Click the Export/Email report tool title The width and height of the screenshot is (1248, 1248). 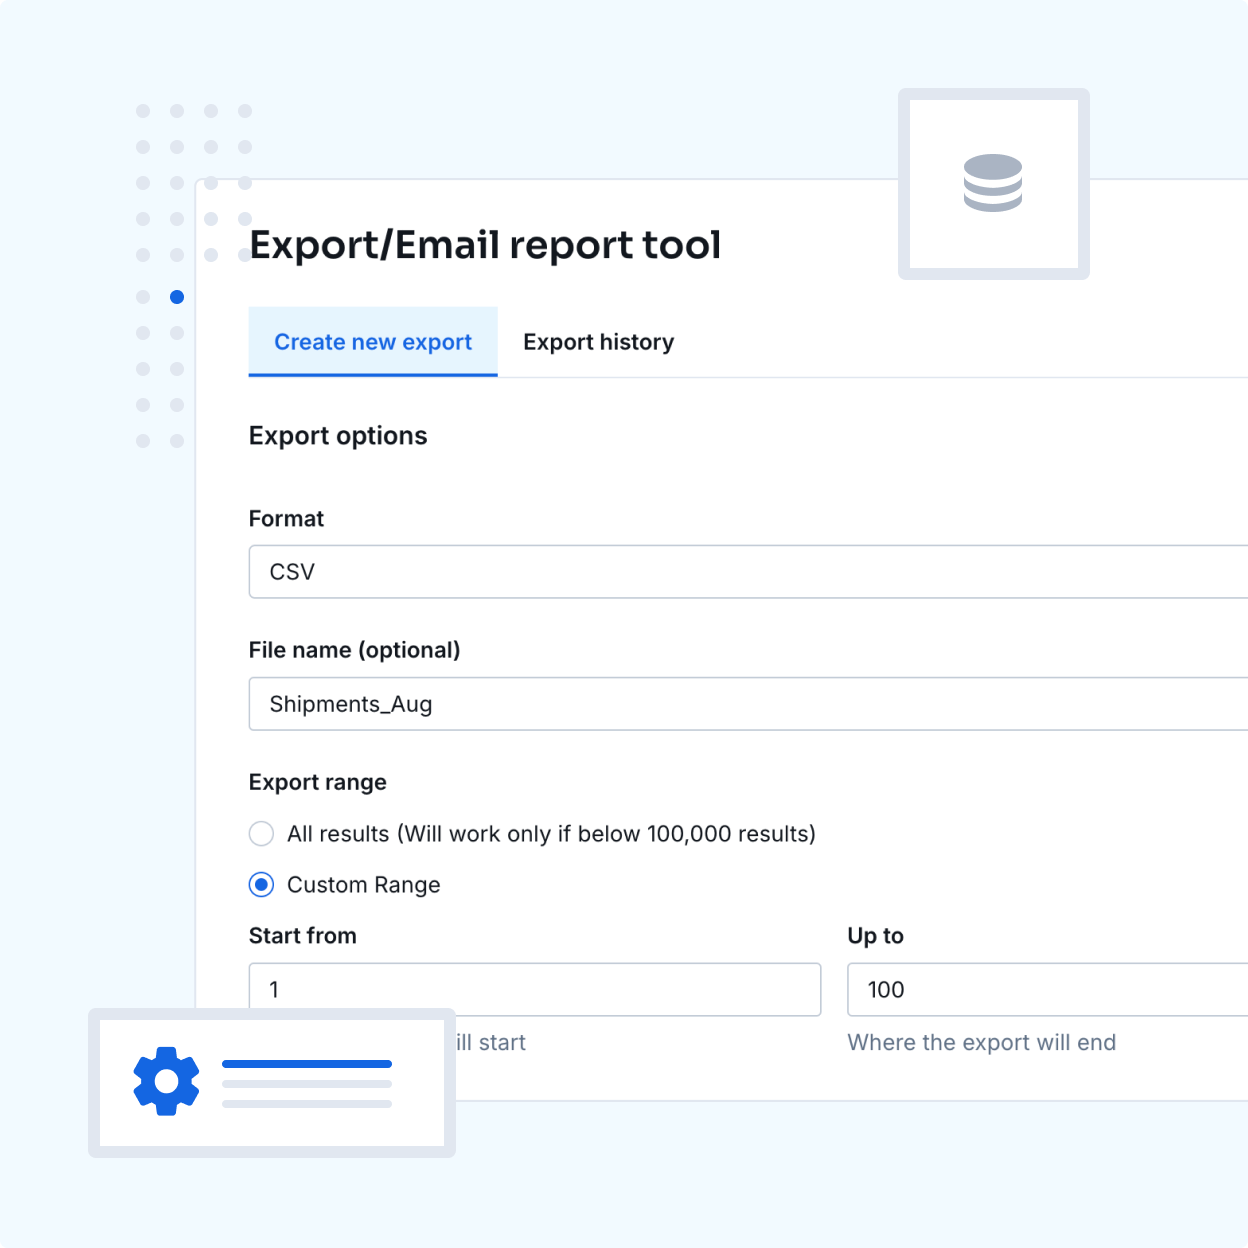pyautogui.click(x=485, y=245)
